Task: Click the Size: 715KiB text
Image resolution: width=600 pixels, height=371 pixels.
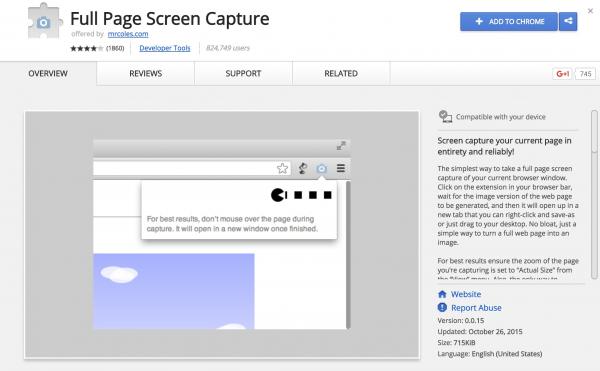Action: 456,343
